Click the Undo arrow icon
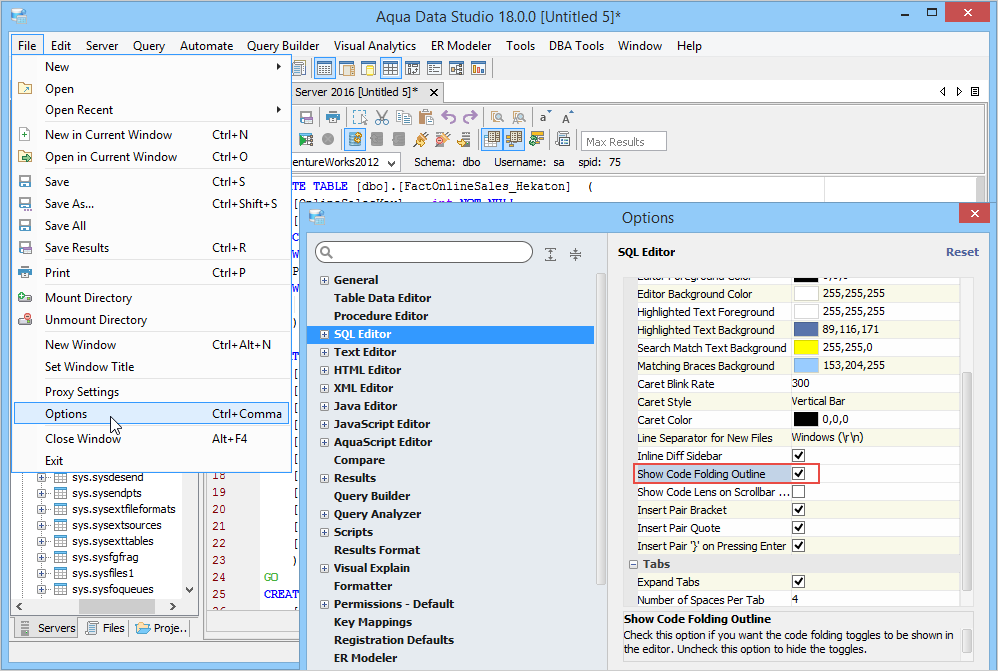 pos(449,117)
